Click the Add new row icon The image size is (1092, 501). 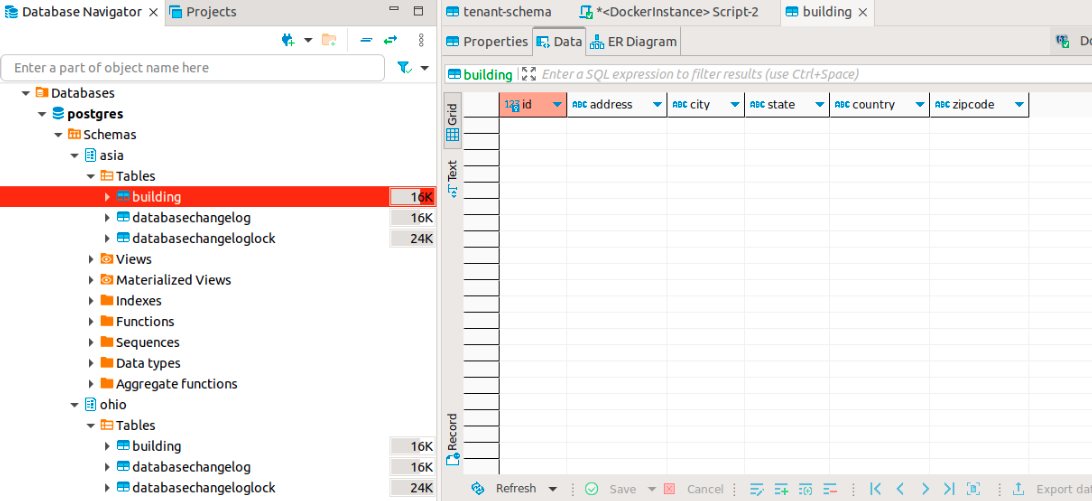tap(781, 488)
